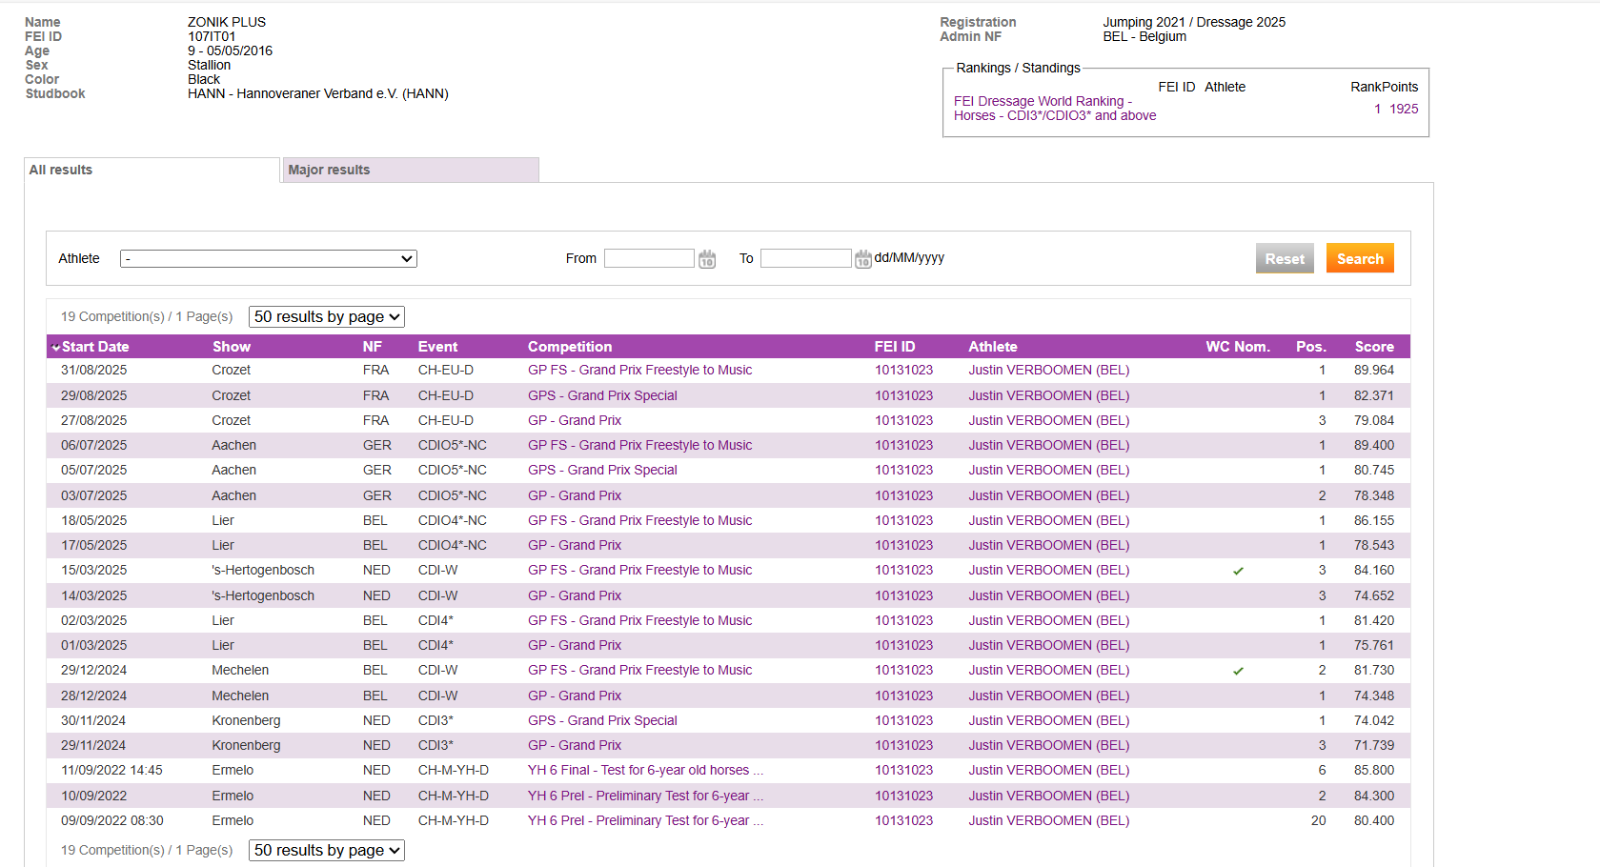Sort table by Event column header

pos(438,347)
